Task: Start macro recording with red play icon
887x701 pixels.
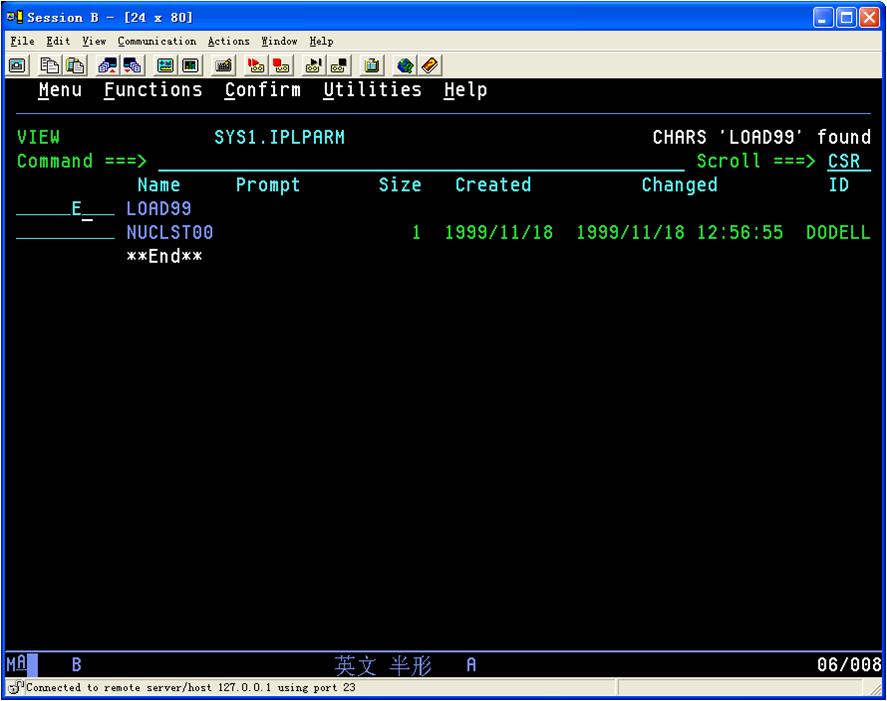Action: point(256,66)
